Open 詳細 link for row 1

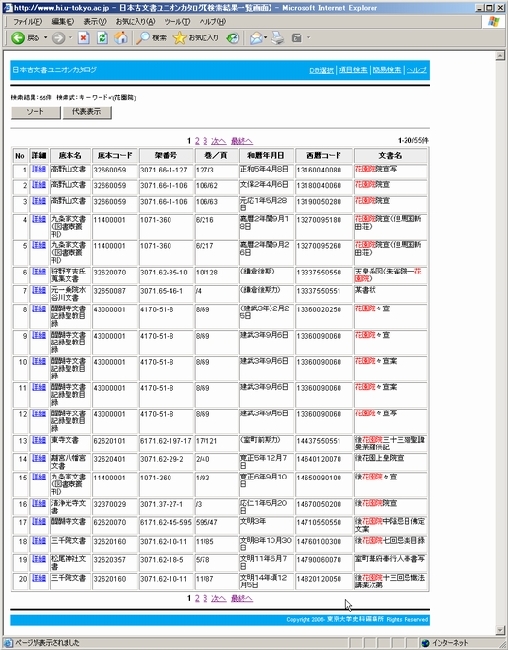point(39,169)
